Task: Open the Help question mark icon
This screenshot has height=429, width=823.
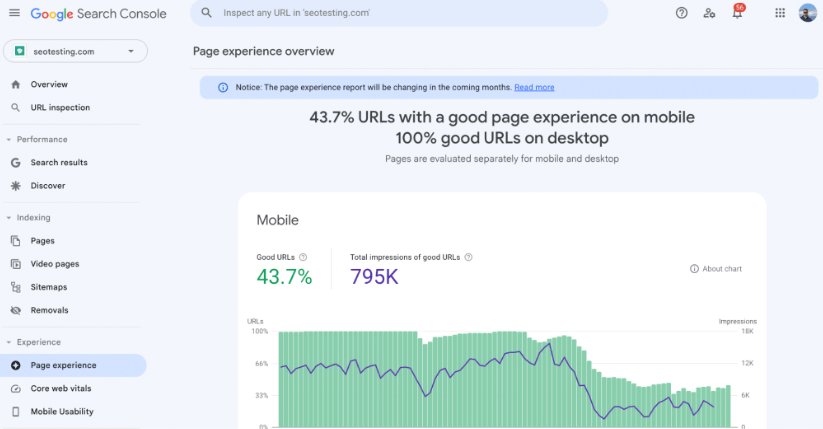Action: click(x=681, y=13)
